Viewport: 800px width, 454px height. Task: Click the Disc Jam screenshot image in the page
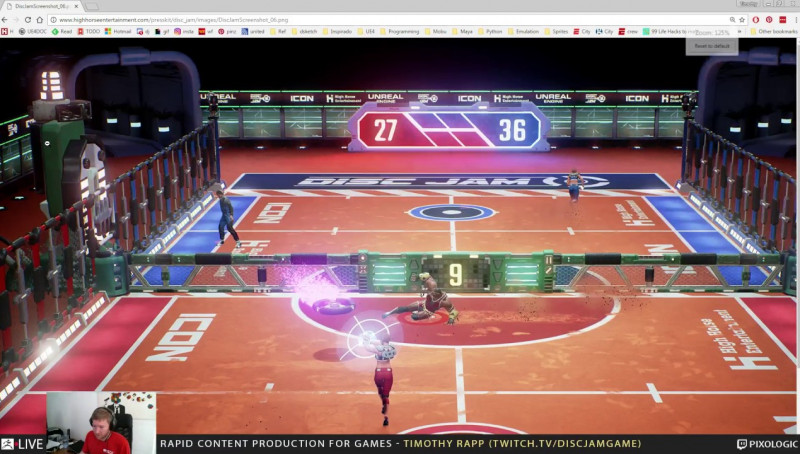(x=398, y=237)
